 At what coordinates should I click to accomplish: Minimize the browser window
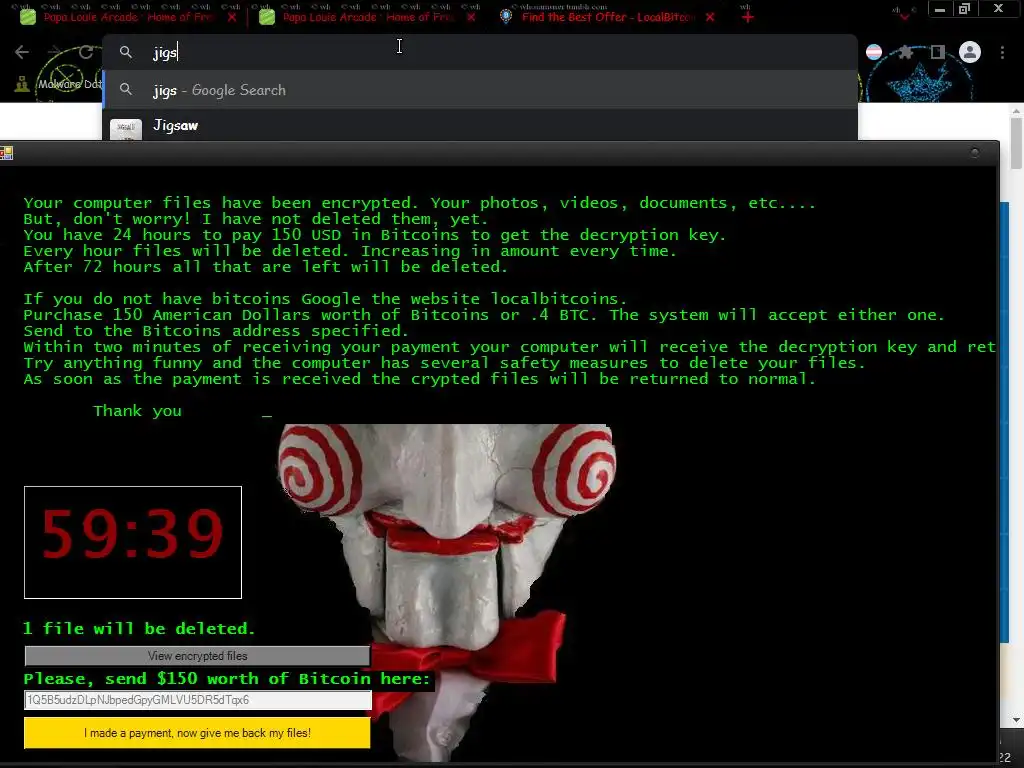tap(940, 9)
